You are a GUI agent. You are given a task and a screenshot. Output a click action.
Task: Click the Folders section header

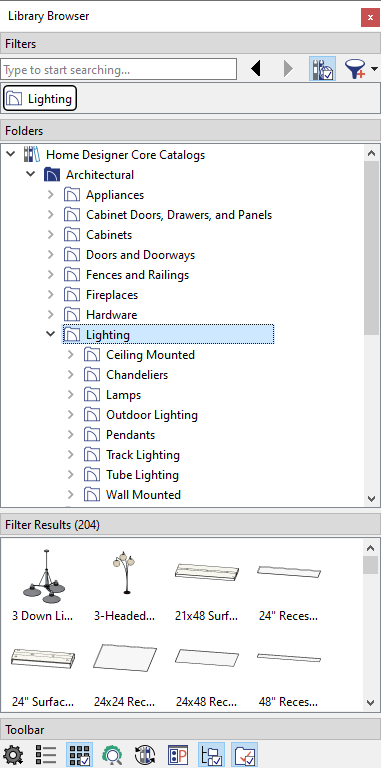190,131
